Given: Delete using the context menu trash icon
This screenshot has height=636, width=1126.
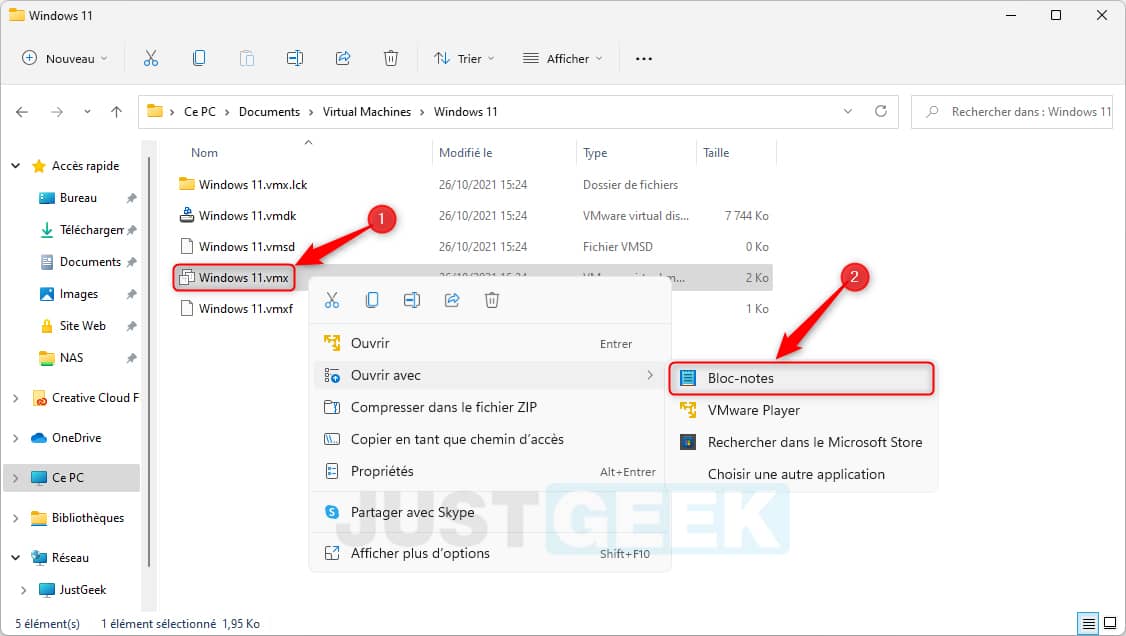Looking at the screenshot, I should [492, 300].
